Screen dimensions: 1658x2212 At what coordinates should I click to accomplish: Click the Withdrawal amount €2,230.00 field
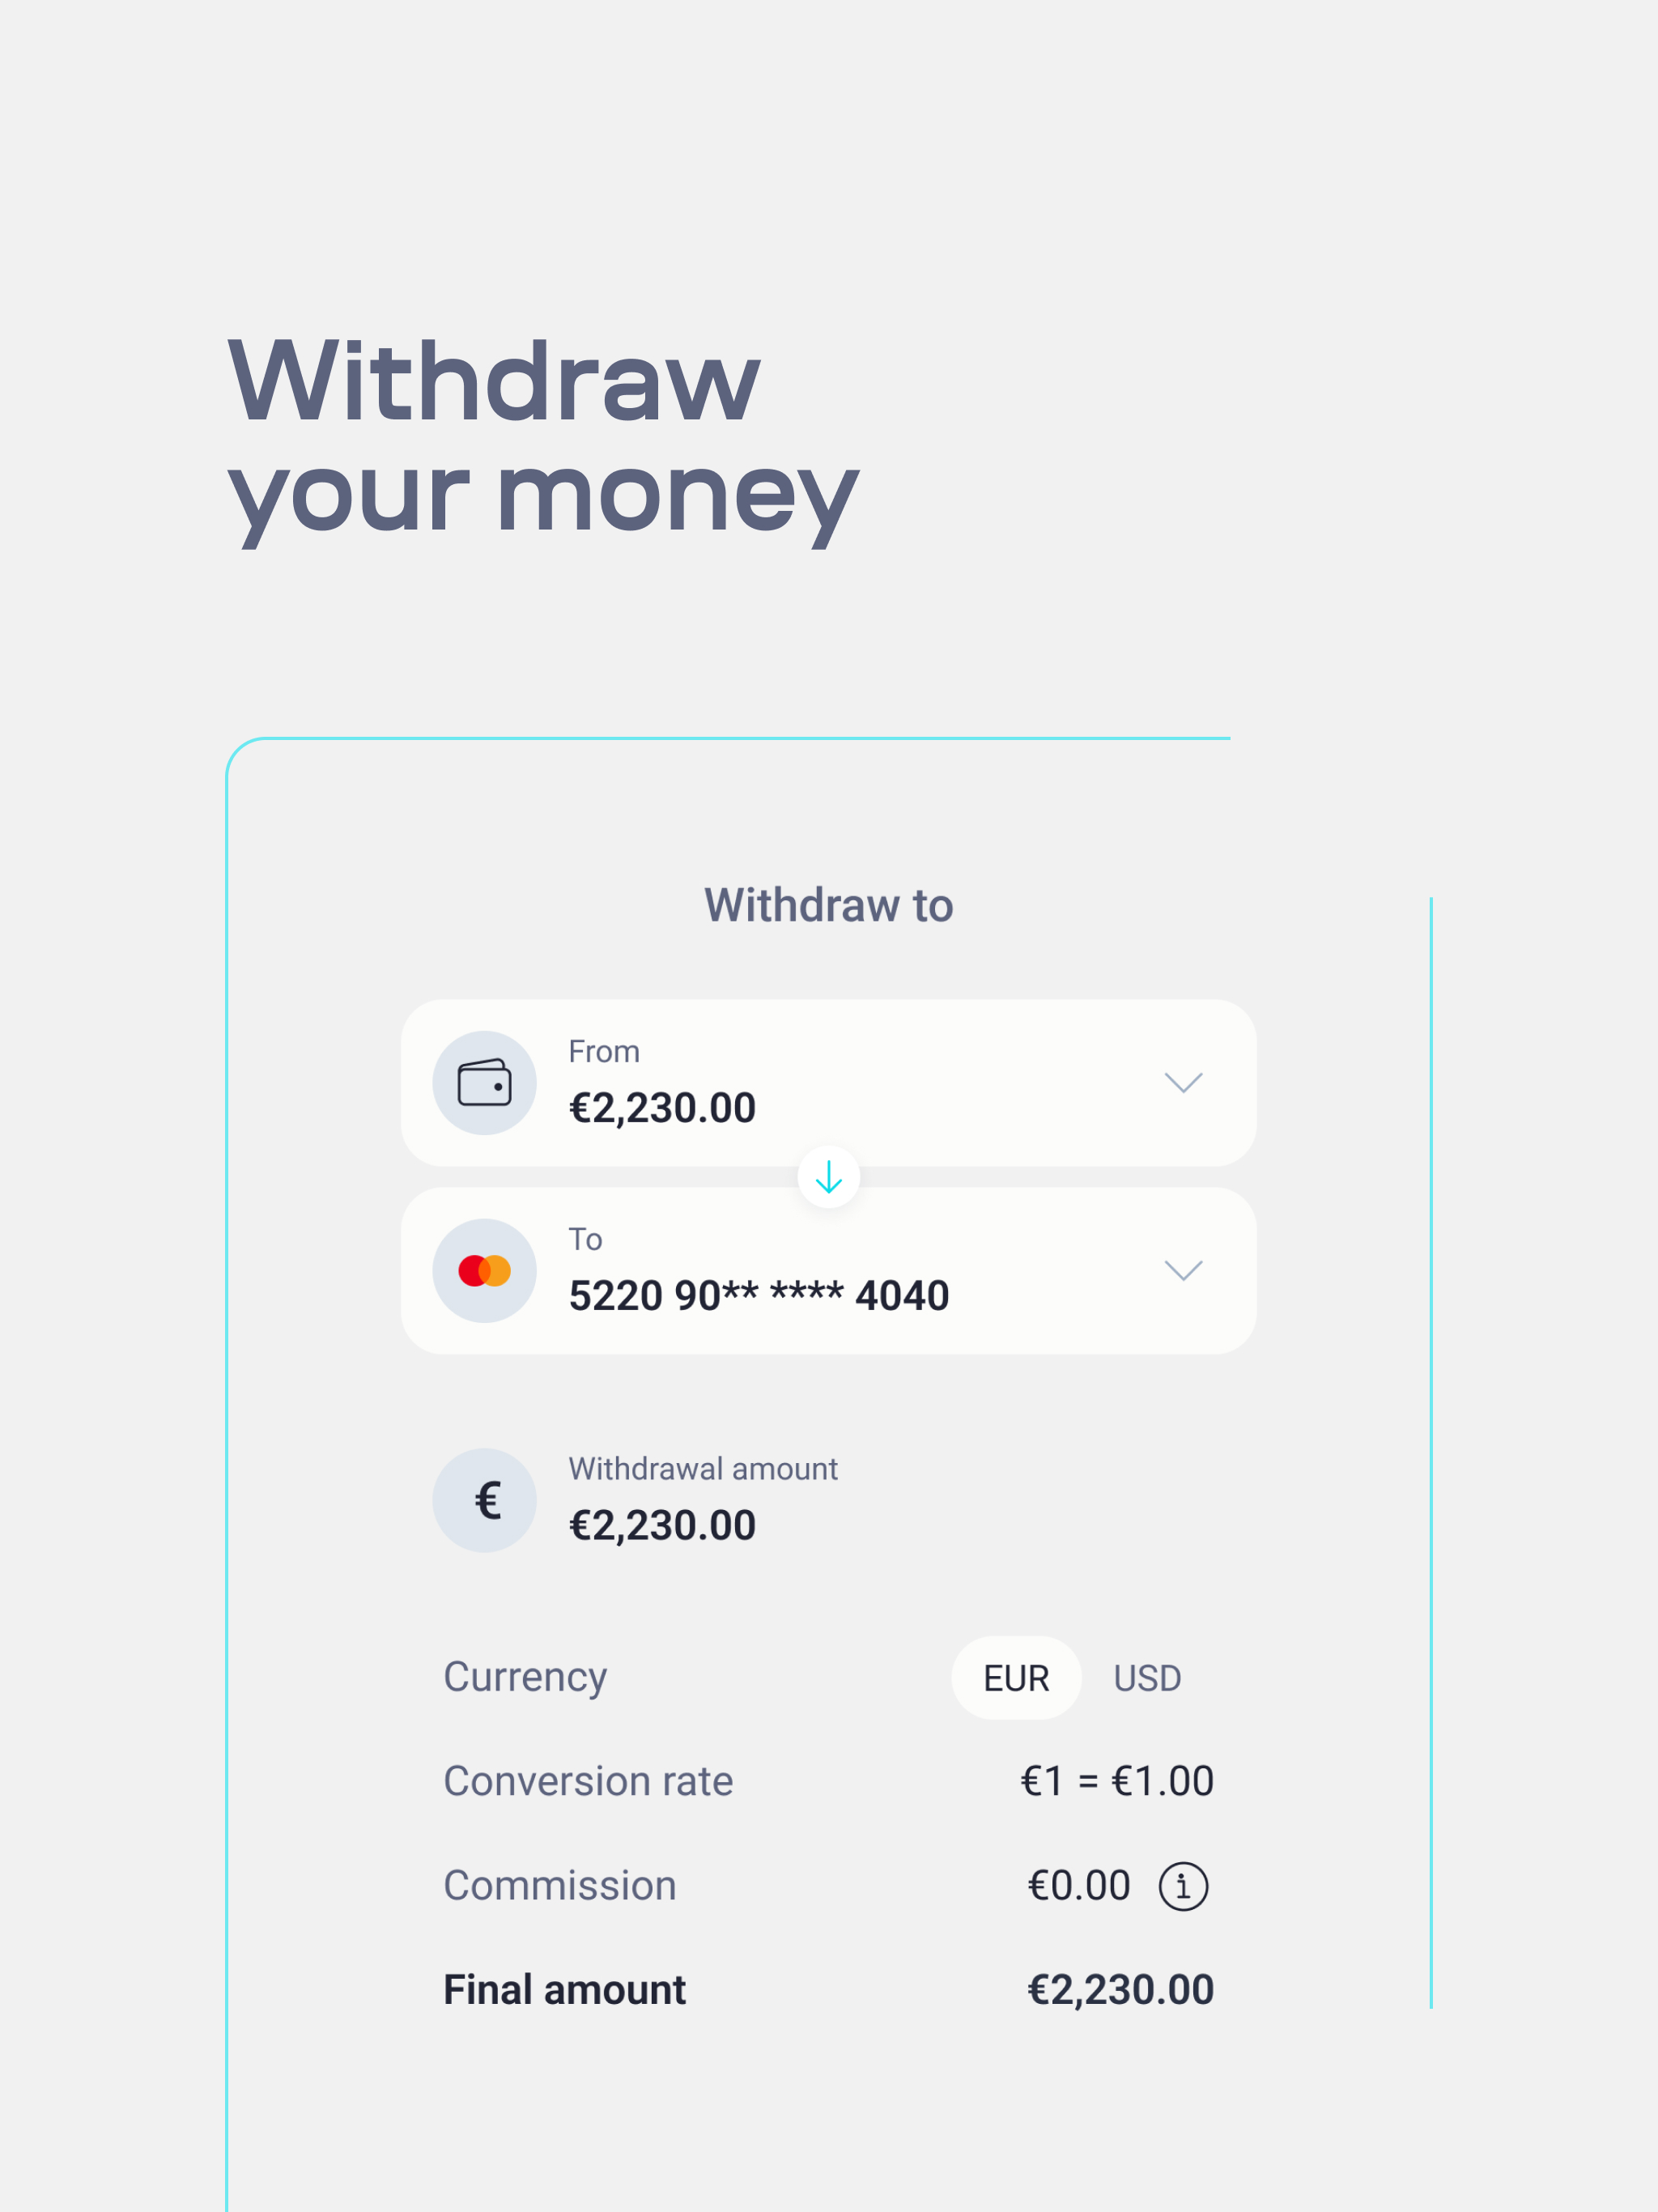pos(662,1526)
